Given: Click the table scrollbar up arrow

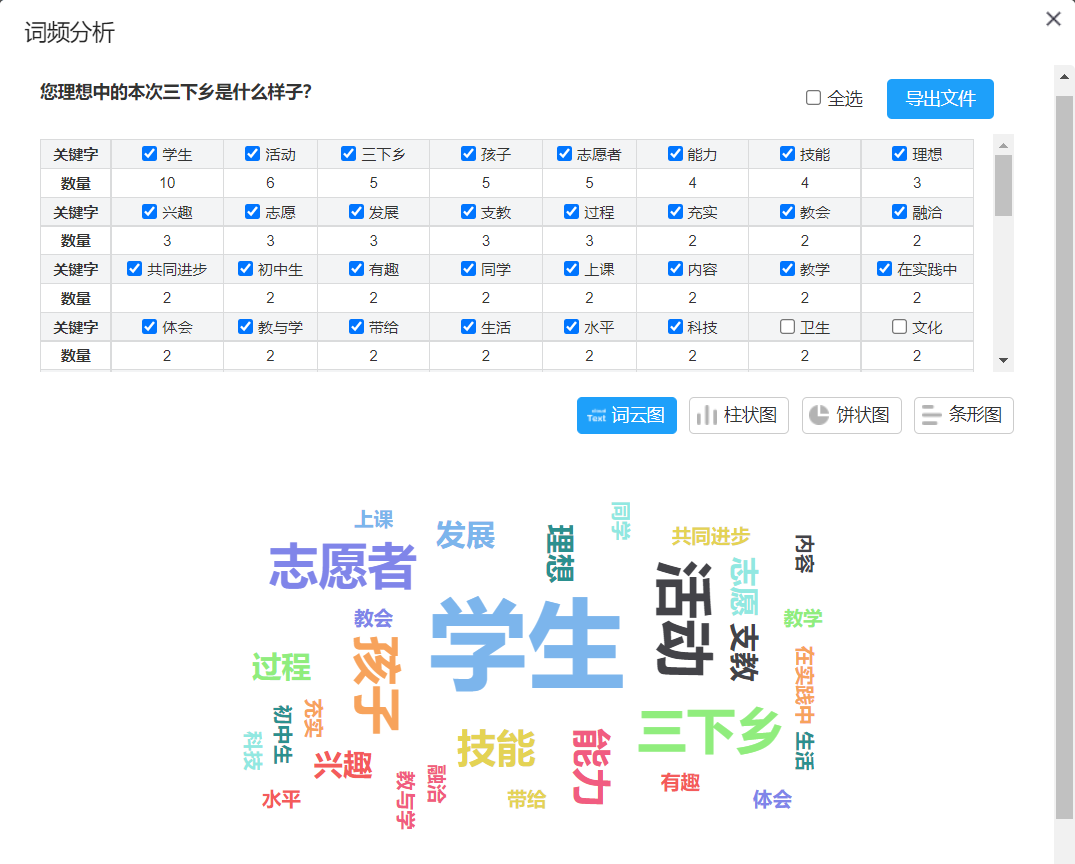Looking at the screenshot, I should pyautogui.click(x=1003, y=144).
